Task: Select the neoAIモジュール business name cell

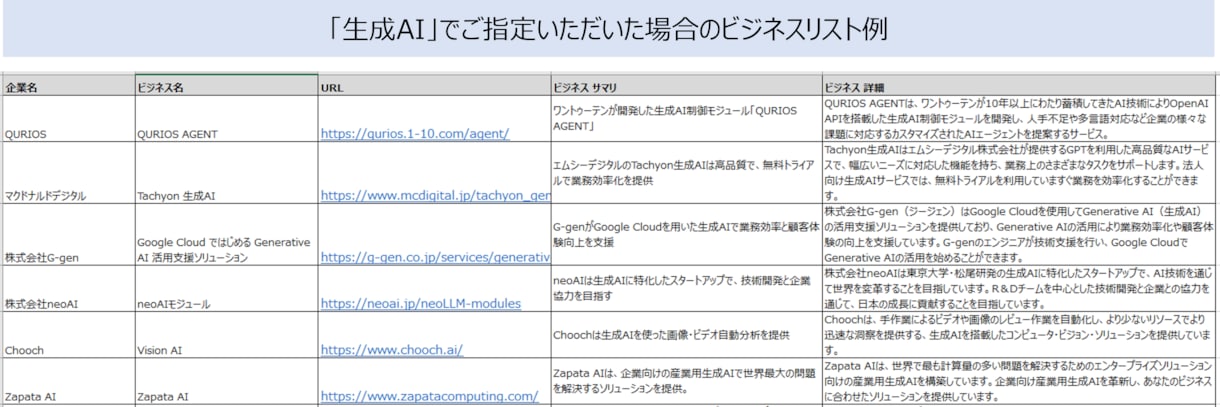Action: [226, 289]
